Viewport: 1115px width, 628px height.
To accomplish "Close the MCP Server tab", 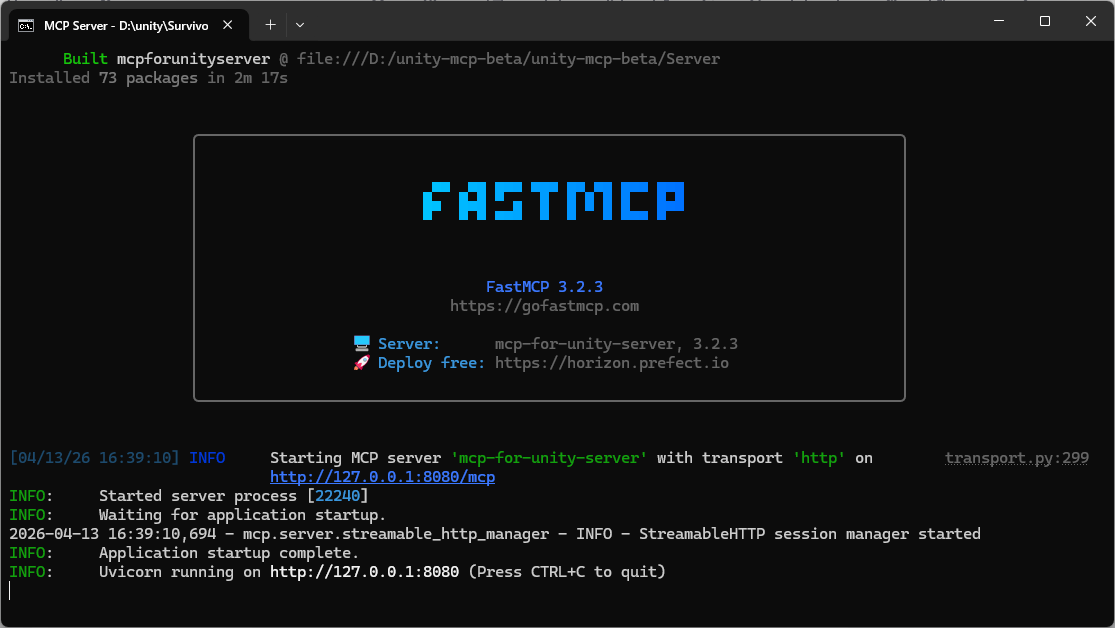I will point(228,25).
